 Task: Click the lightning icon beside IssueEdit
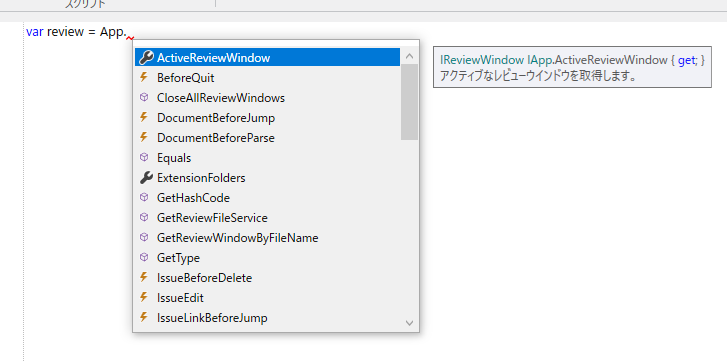coord(144,297)
